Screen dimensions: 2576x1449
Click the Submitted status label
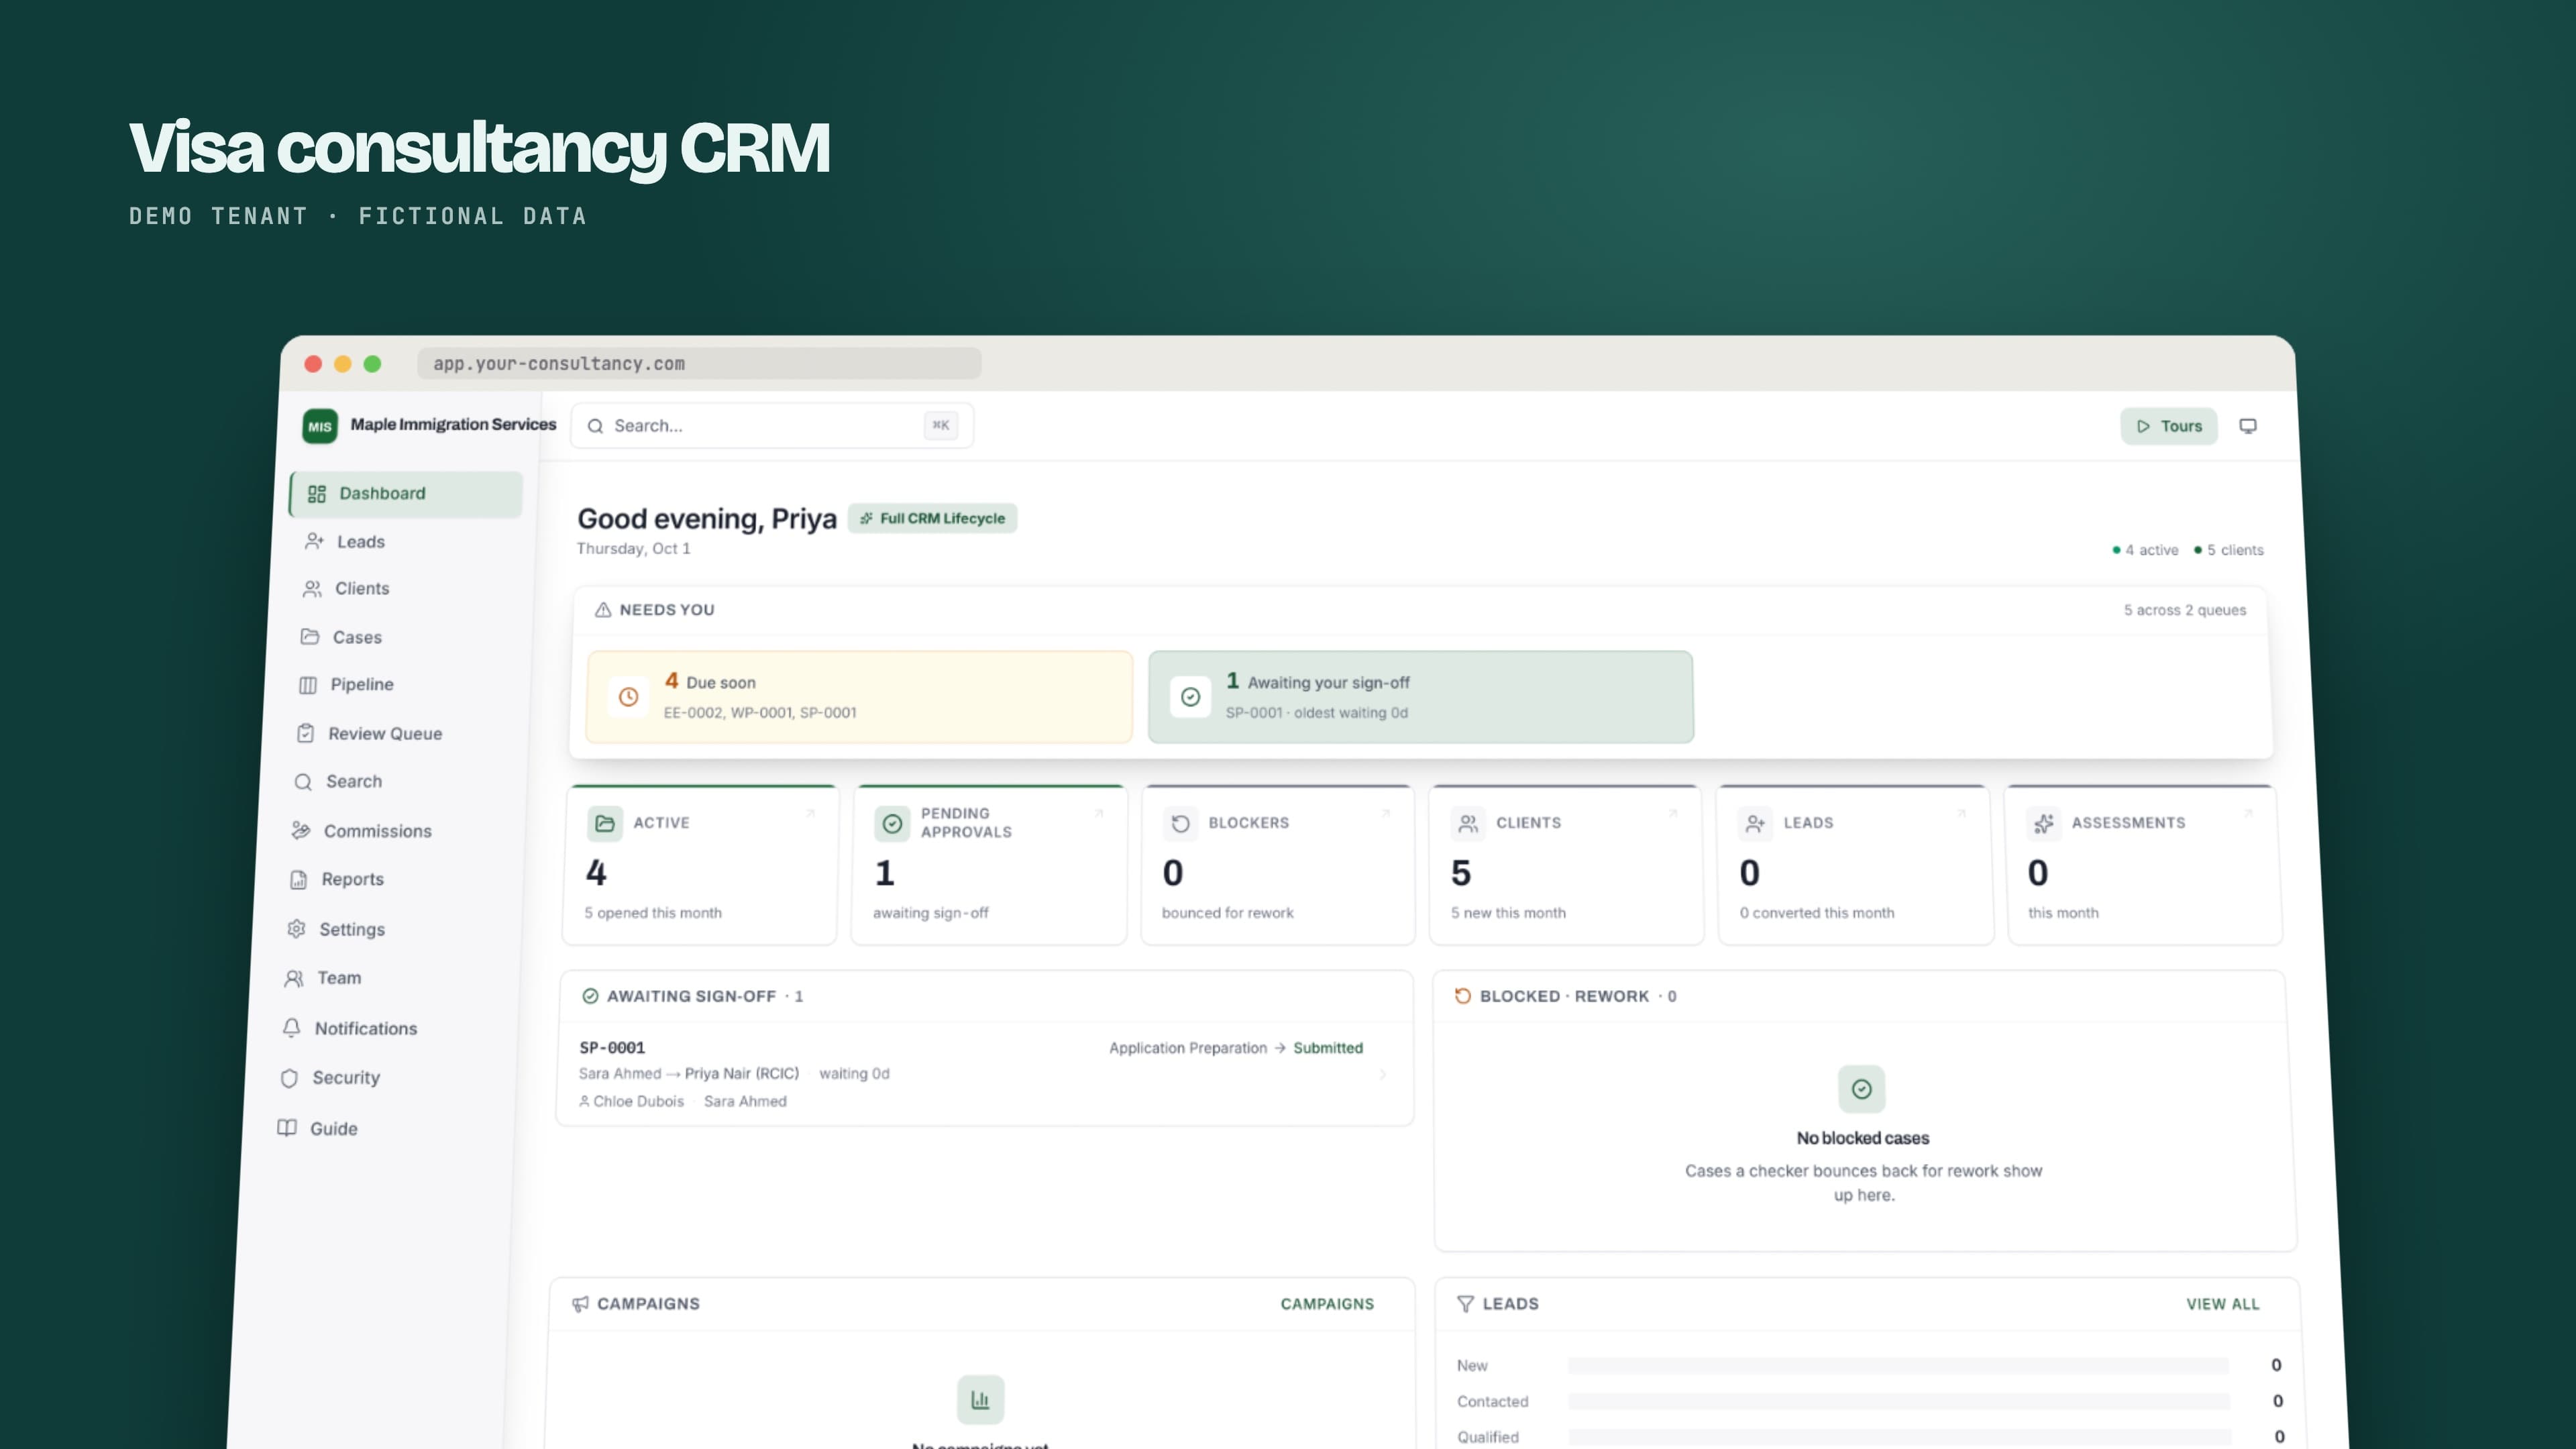tap(1328, 1048)
